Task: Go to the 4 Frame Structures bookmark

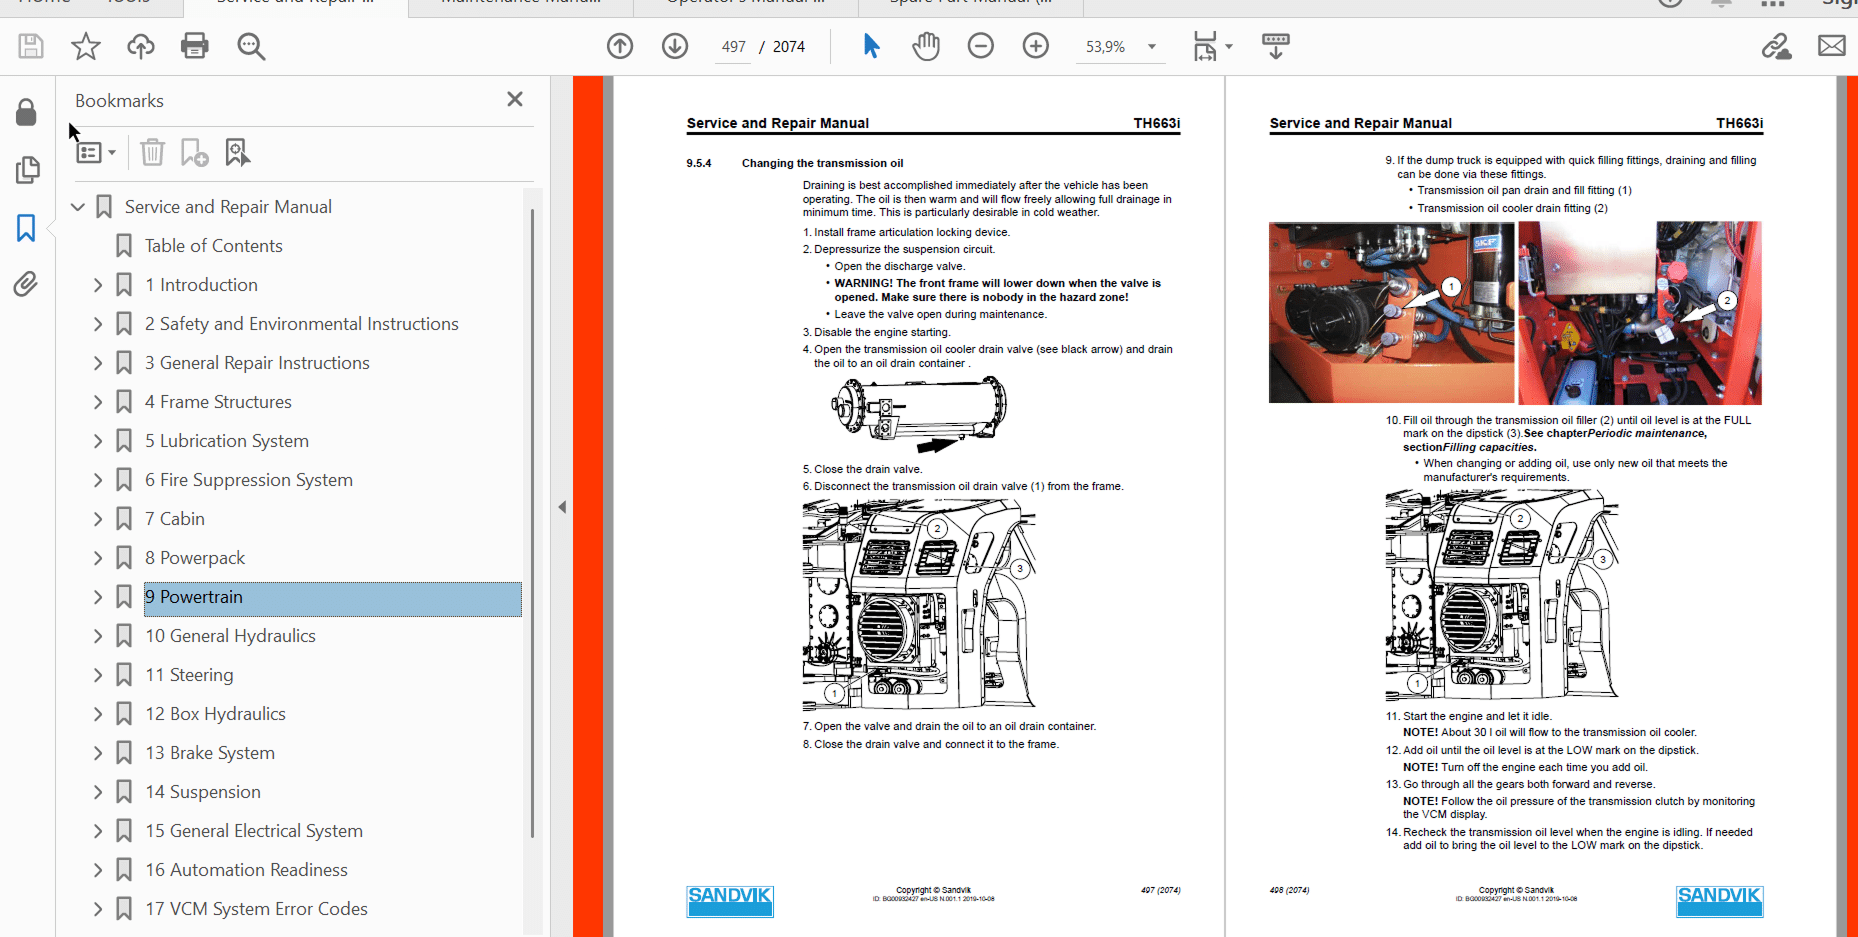Action: (x=218, y=402)
